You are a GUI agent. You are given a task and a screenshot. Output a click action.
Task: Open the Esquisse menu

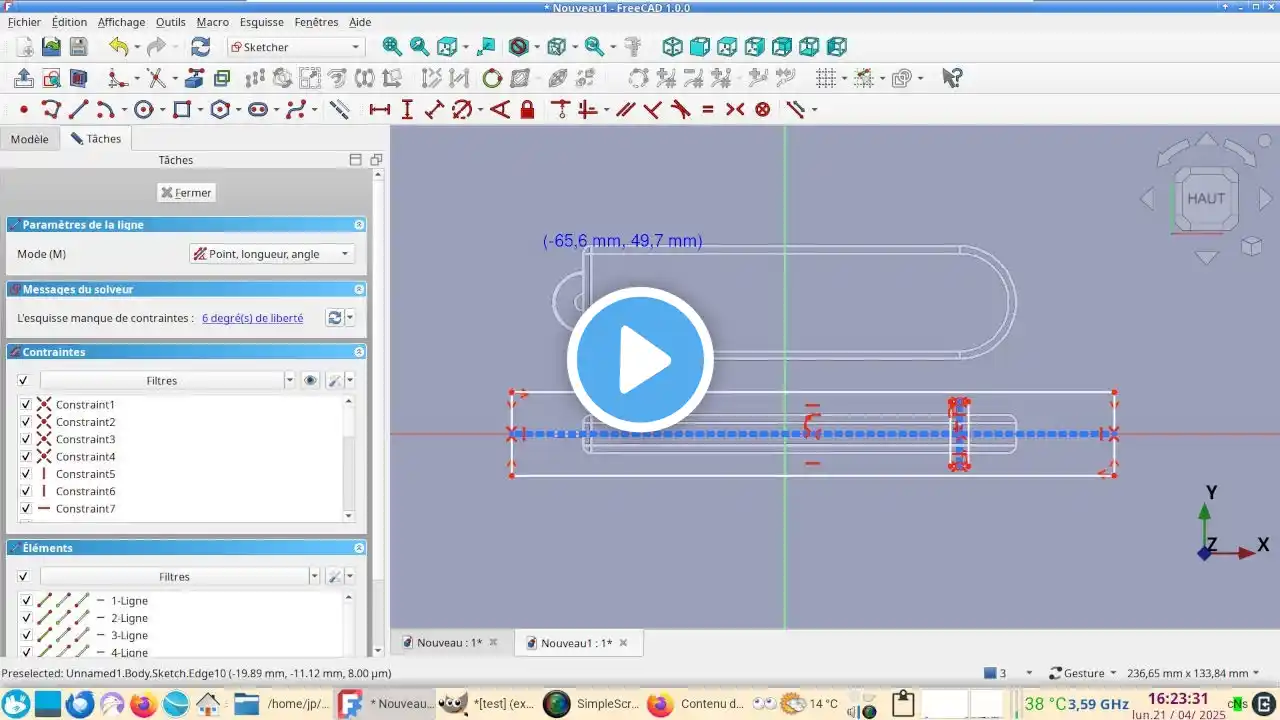tap(261, 22)
